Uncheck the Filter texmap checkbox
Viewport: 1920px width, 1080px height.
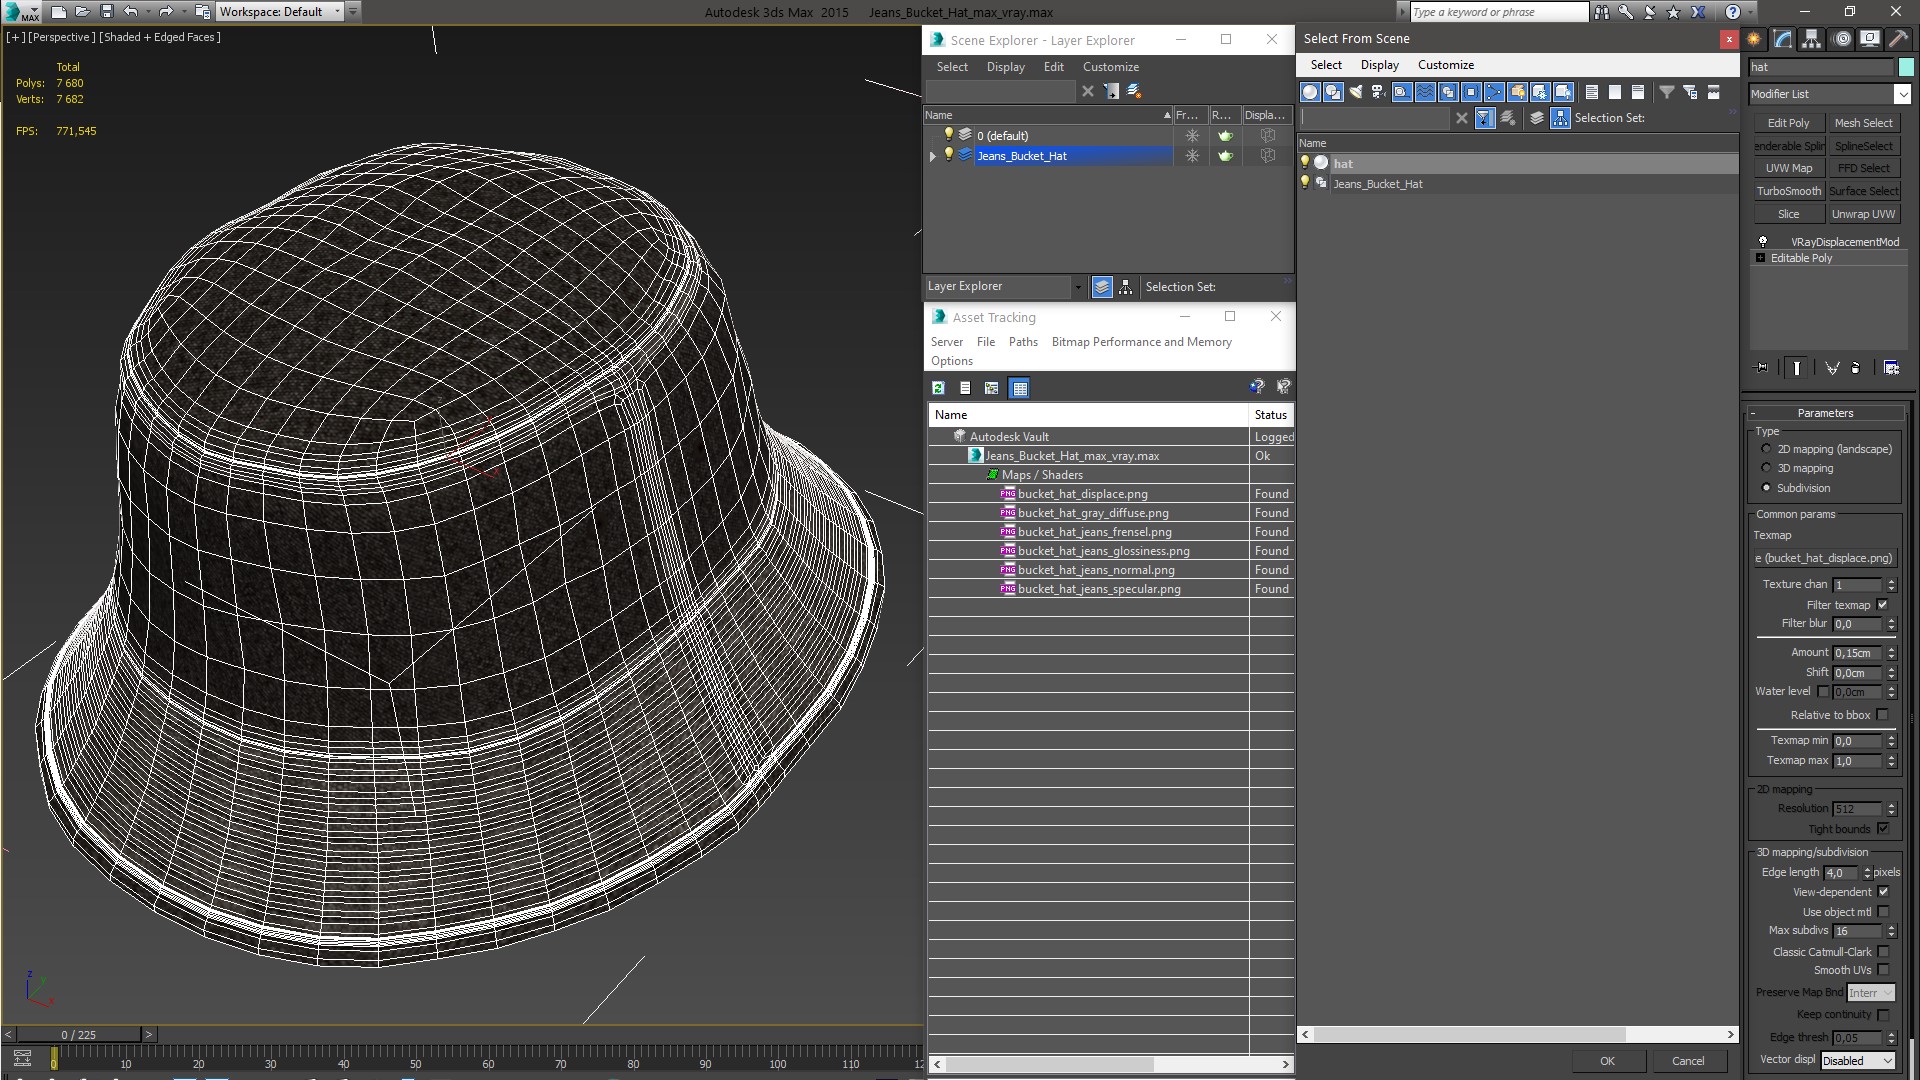(x=1883, y=605)
